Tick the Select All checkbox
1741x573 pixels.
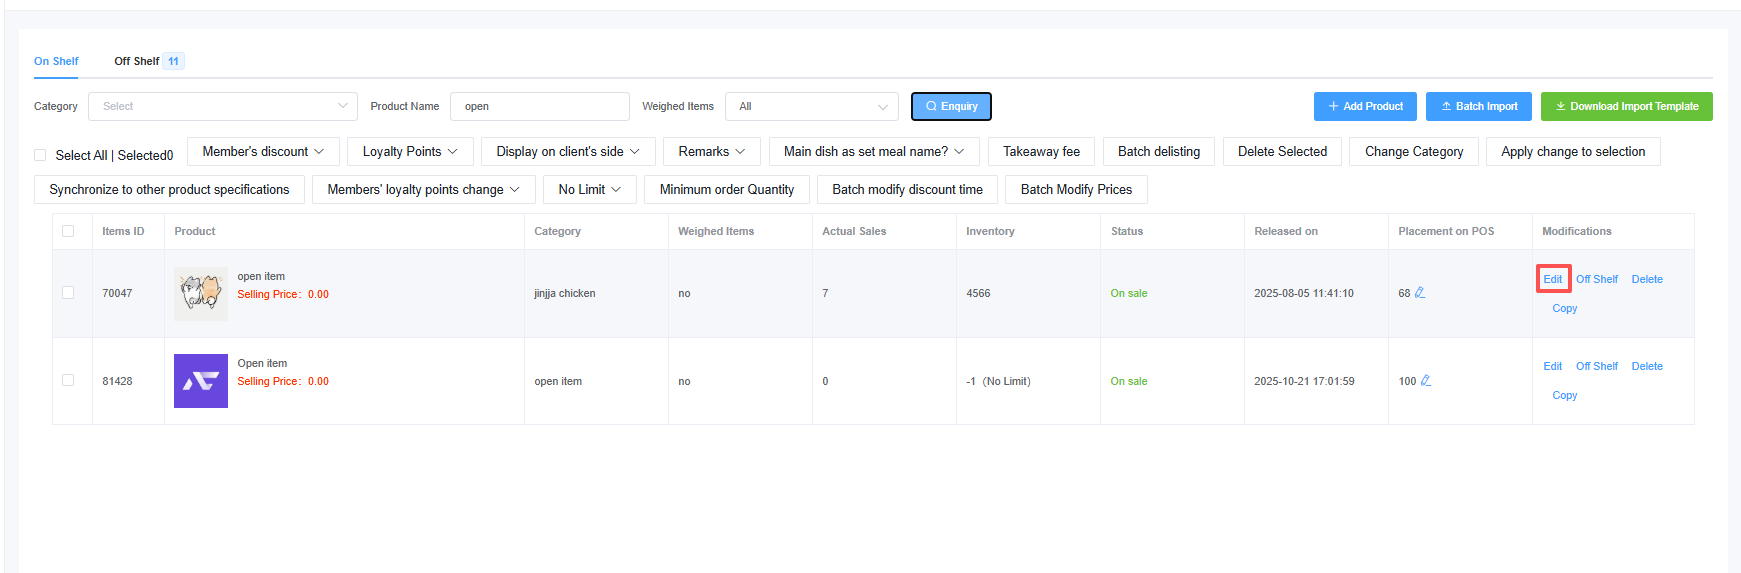tap(40, 155)
